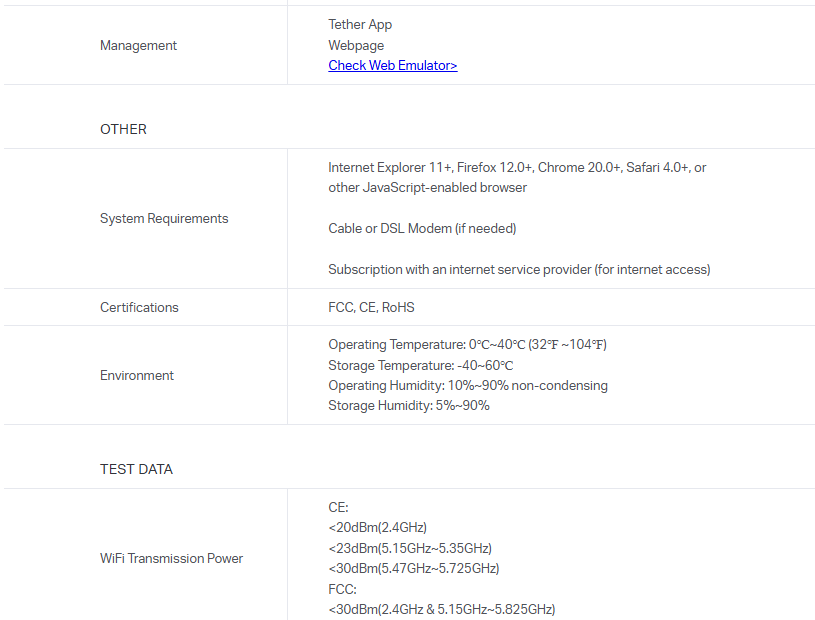Click the System Requirements label

click(x=164, y=218)
